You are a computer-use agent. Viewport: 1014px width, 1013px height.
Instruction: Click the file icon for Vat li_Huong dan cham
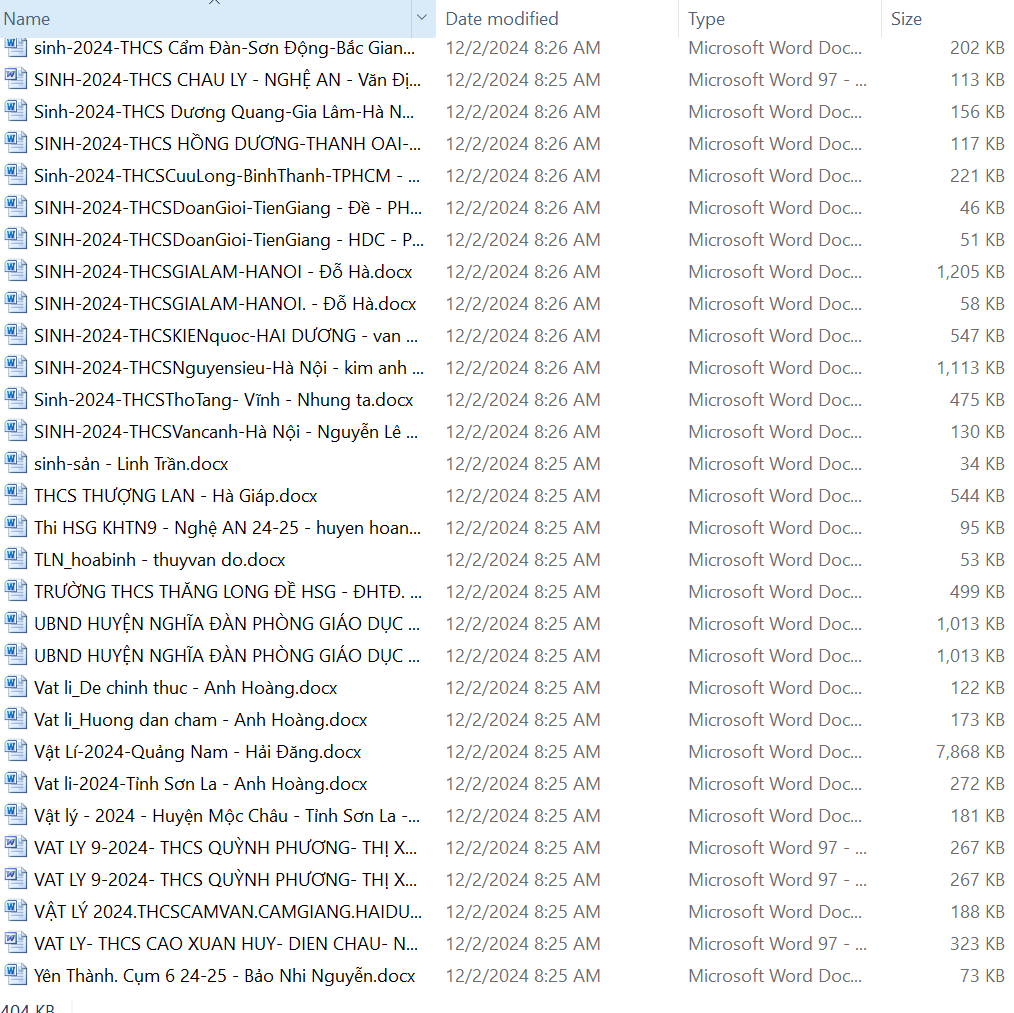16,719
